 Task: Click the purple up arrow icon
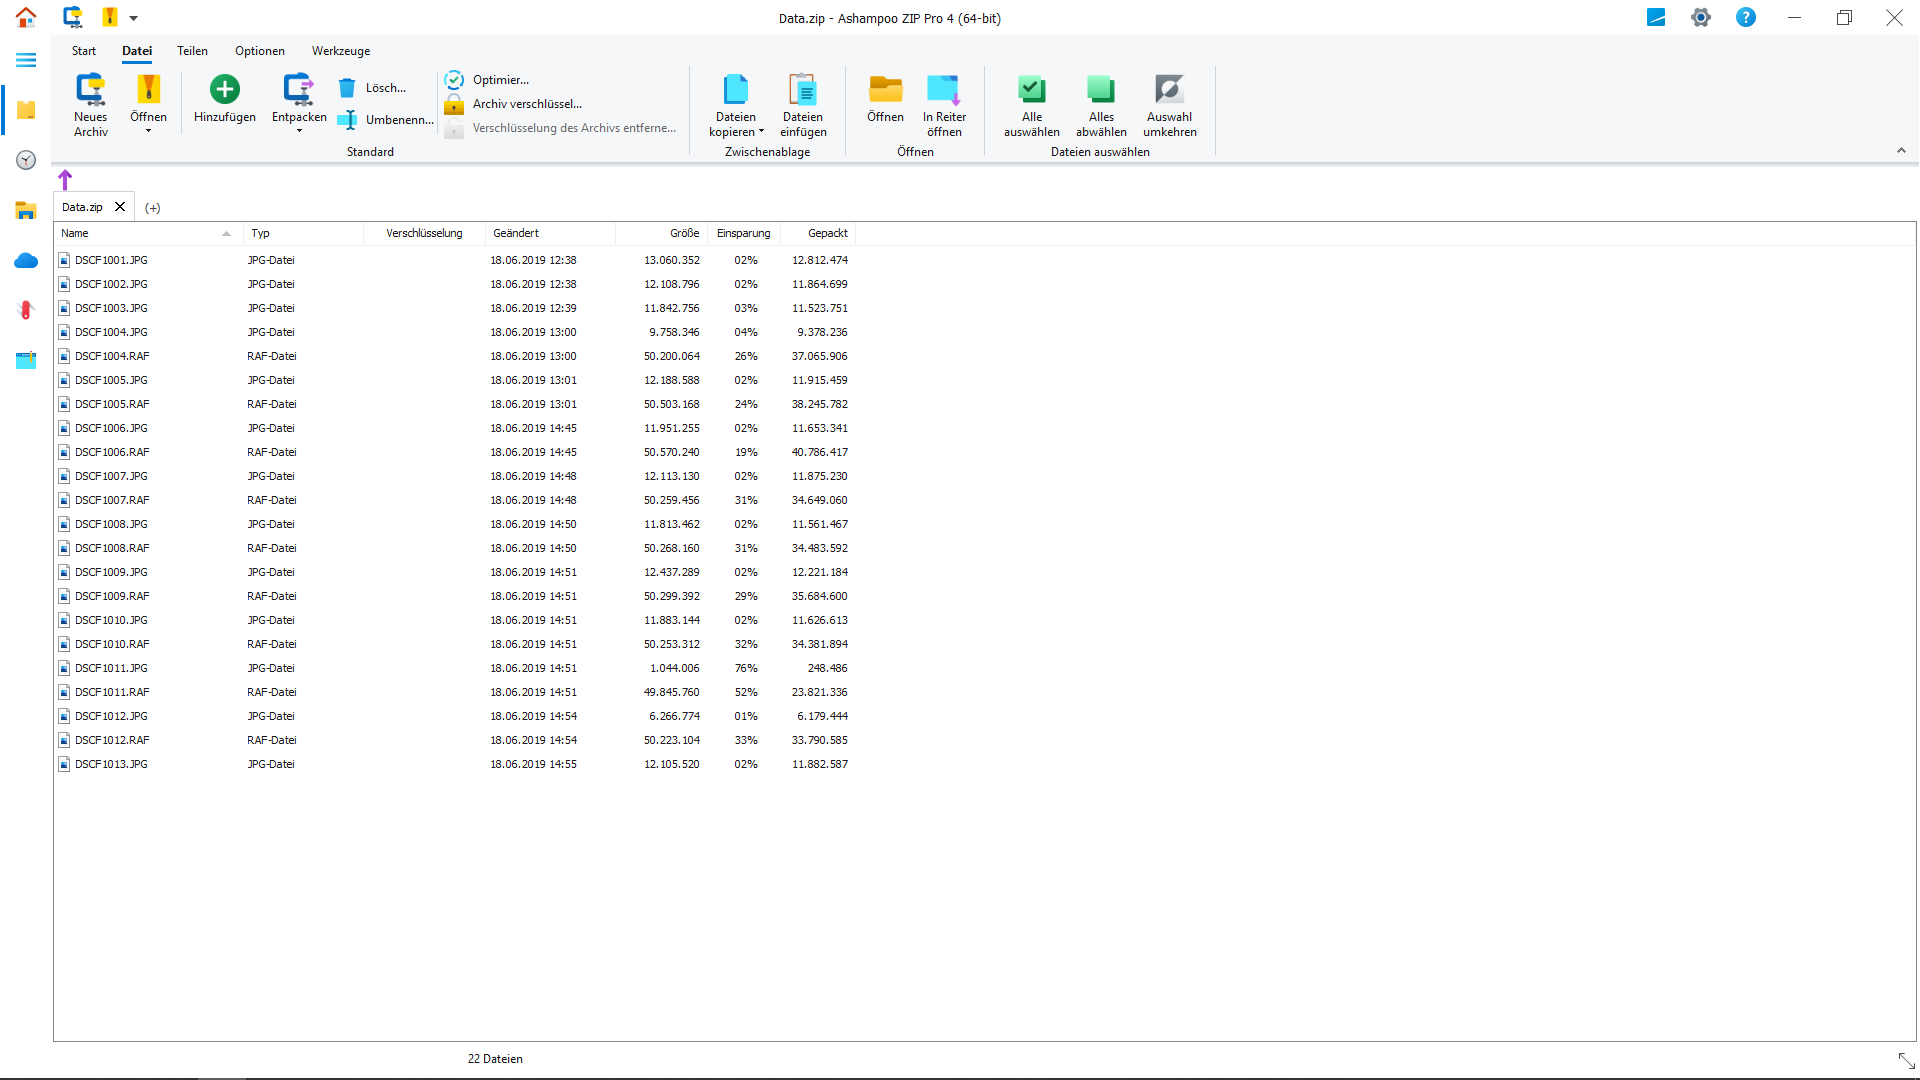tap(65, 180)
